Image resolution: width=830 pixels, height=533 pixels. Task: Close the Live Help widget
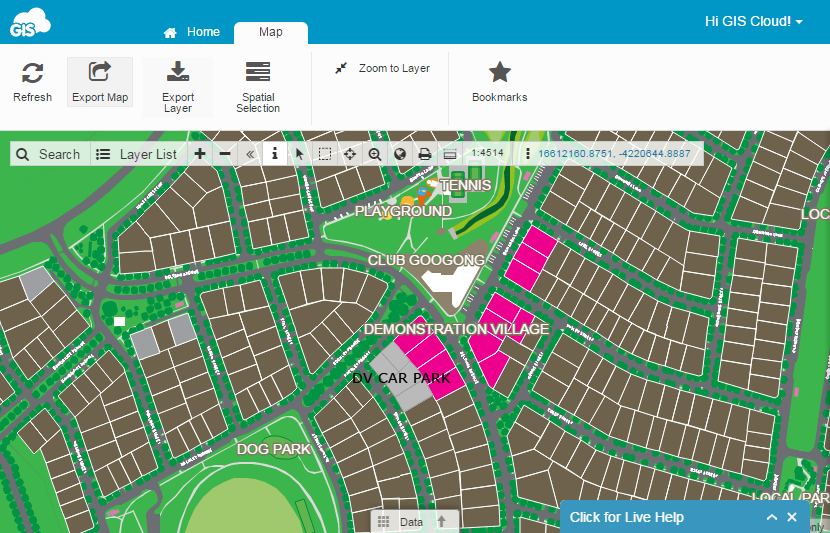(x=792, y=517)
